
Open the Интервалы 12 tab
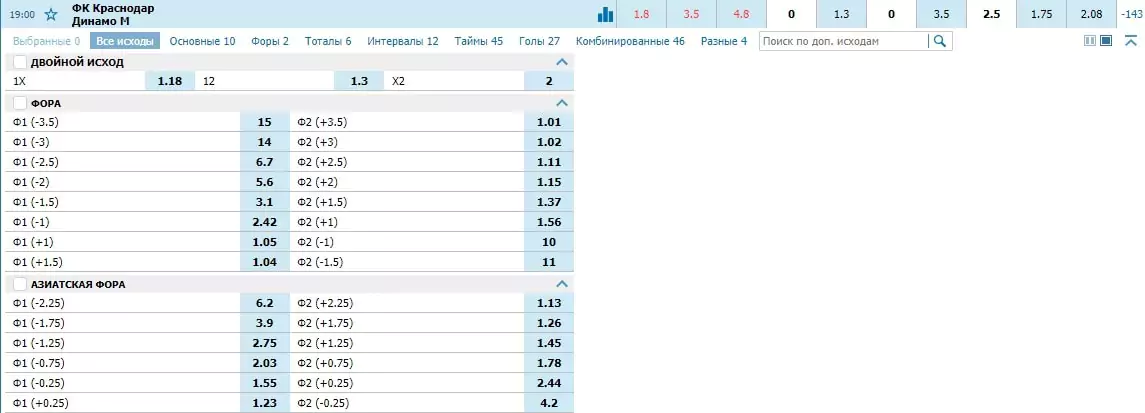pyautogui.click(x=403, y=41)
